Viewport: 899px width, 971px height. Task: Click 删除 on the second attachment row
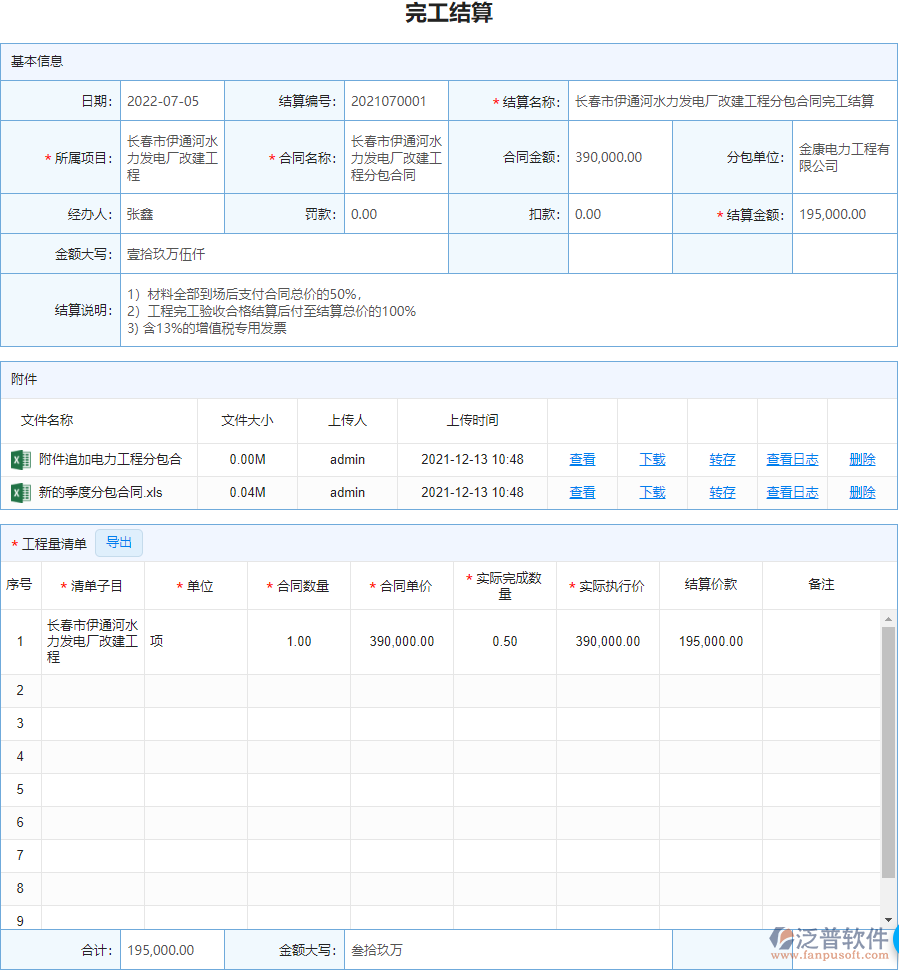click(862, 492)
